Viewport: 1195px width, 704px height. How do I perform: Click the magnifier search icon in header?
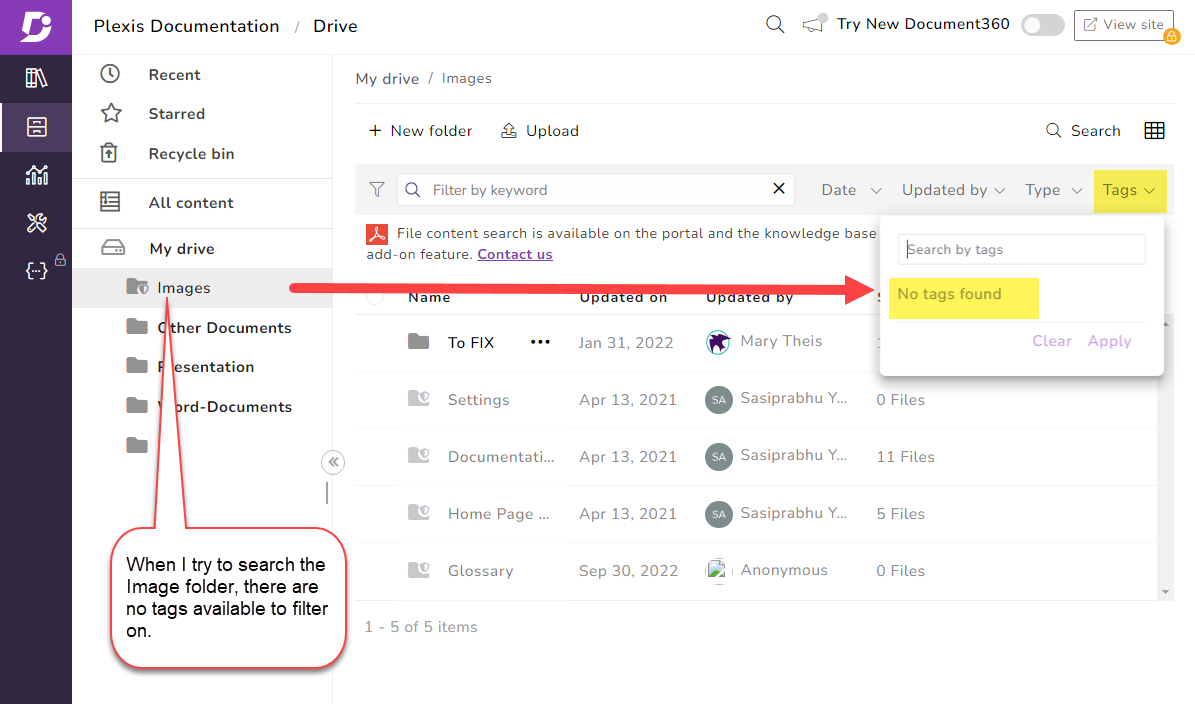775,25
